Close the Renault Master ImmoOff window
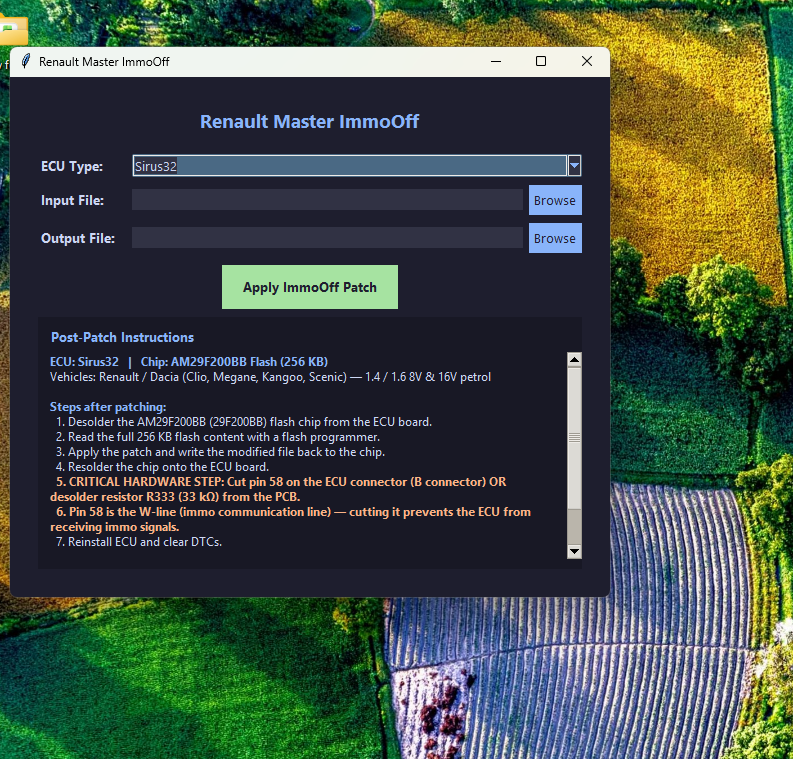The image size is (793, 759). (x=587, y=61)
